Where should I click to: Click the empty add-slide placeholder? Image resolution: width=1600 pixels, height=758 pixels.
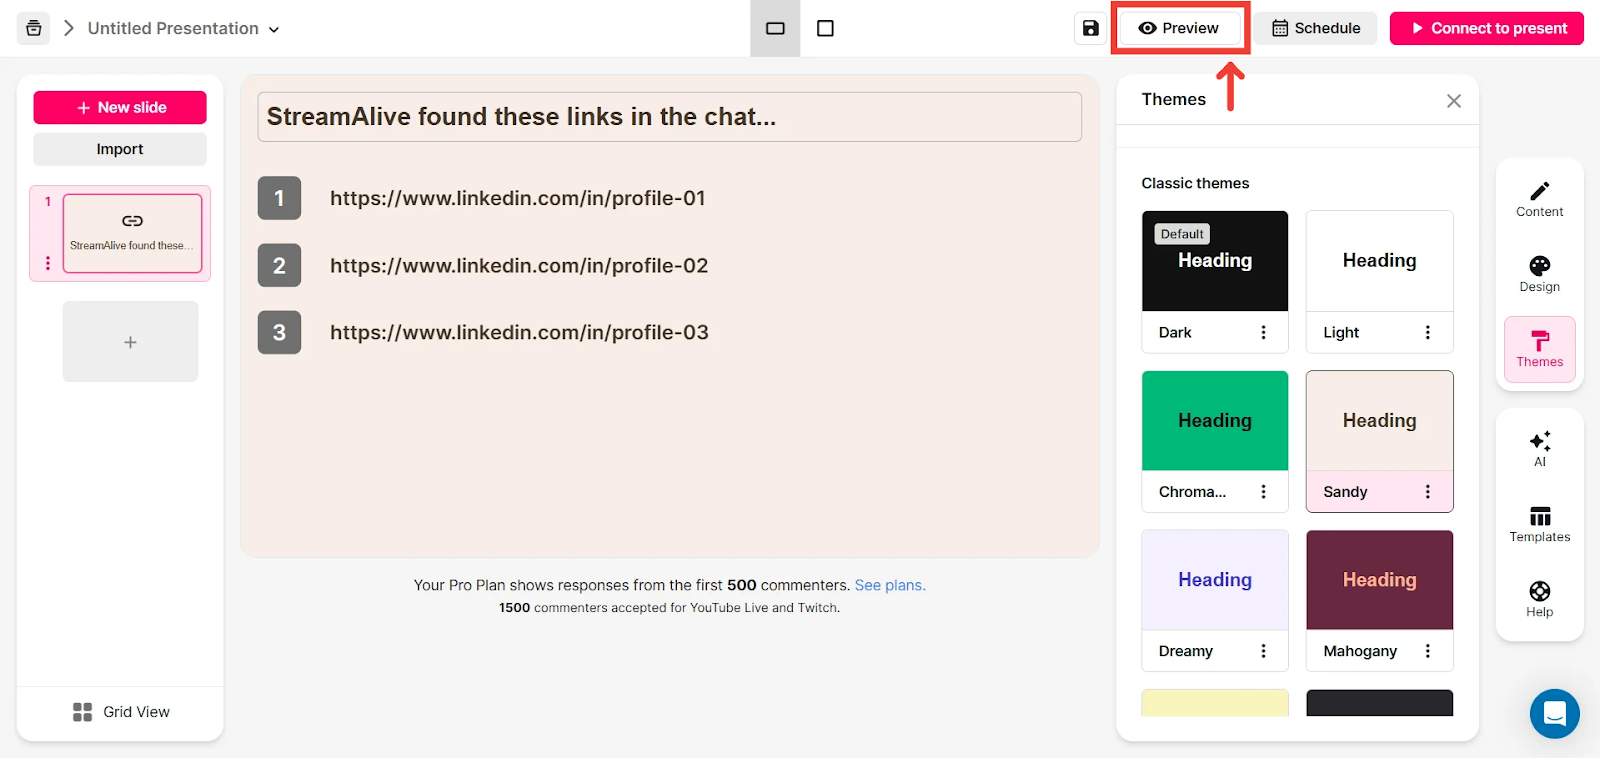click(x=130, y=342)
